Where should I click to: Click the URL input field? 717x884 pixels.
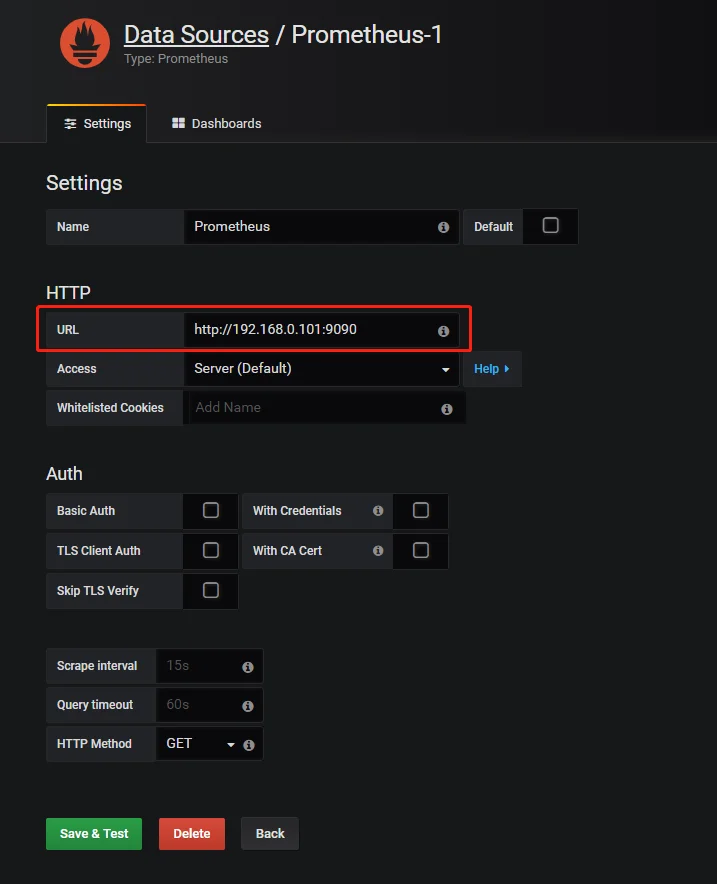click(x=321, y=330)
